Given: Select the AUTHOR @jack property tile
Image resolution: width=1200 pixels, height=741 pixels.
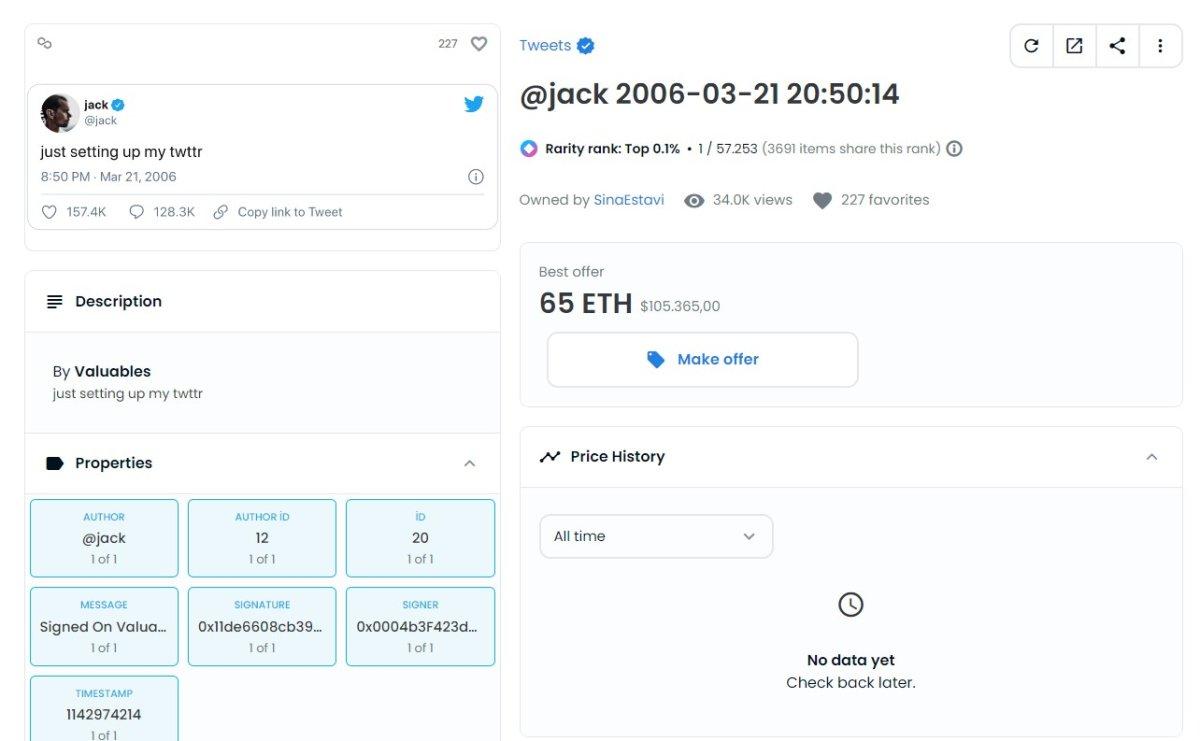Looking at the screenshot, I should (104, 538).
